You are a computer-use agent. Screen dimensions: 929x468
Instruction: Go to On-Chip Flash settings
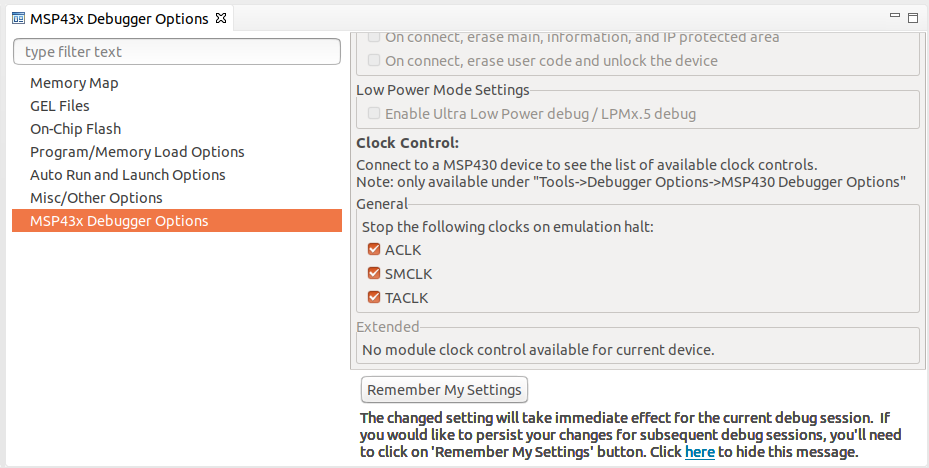76,129
